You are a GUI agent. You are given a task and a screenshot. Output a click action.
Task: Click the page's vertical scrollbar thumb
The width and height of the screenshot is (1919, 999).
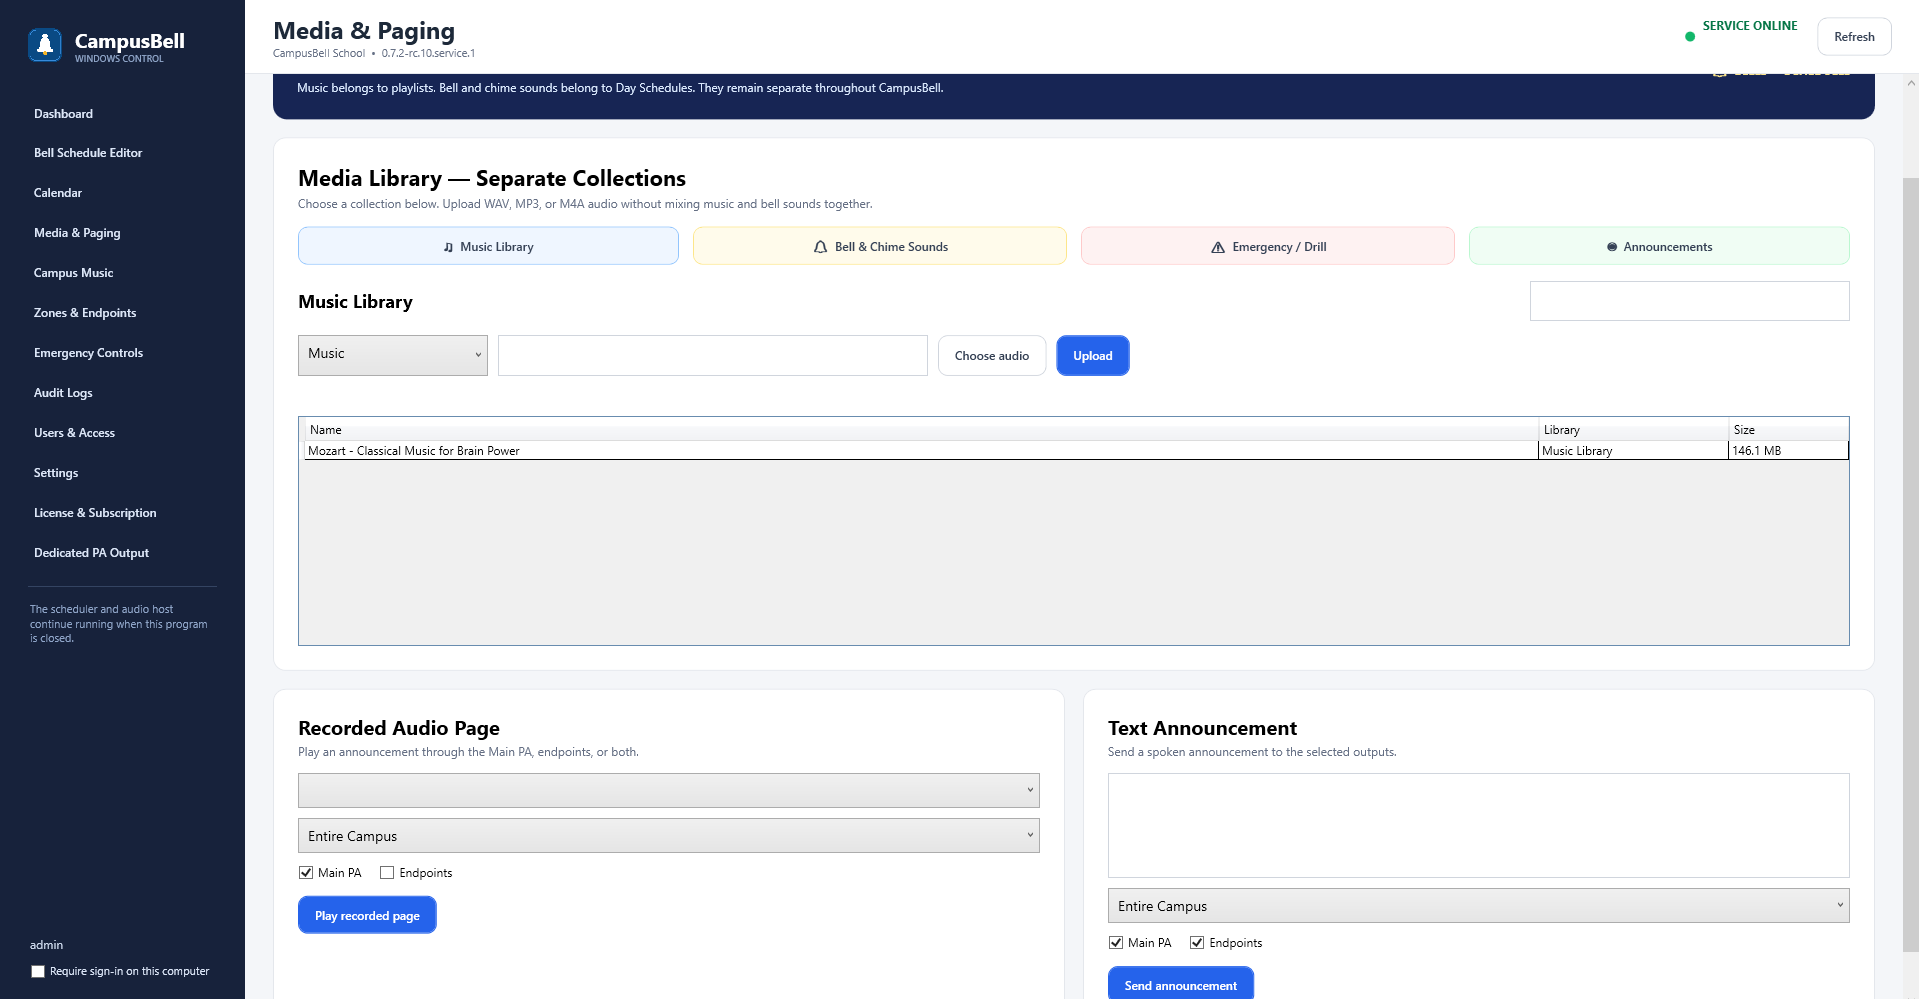[1911, 565]
